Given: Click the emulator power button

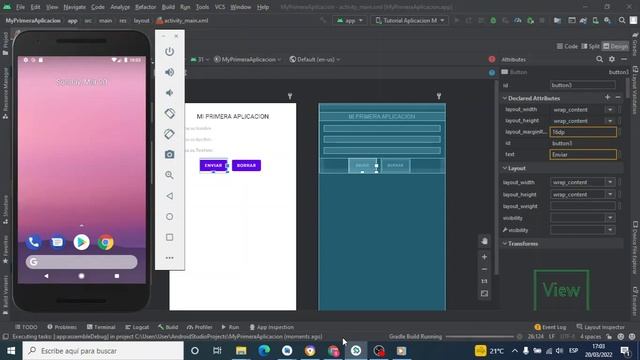Looking at the screenshot, I should (x=169, y=51).
